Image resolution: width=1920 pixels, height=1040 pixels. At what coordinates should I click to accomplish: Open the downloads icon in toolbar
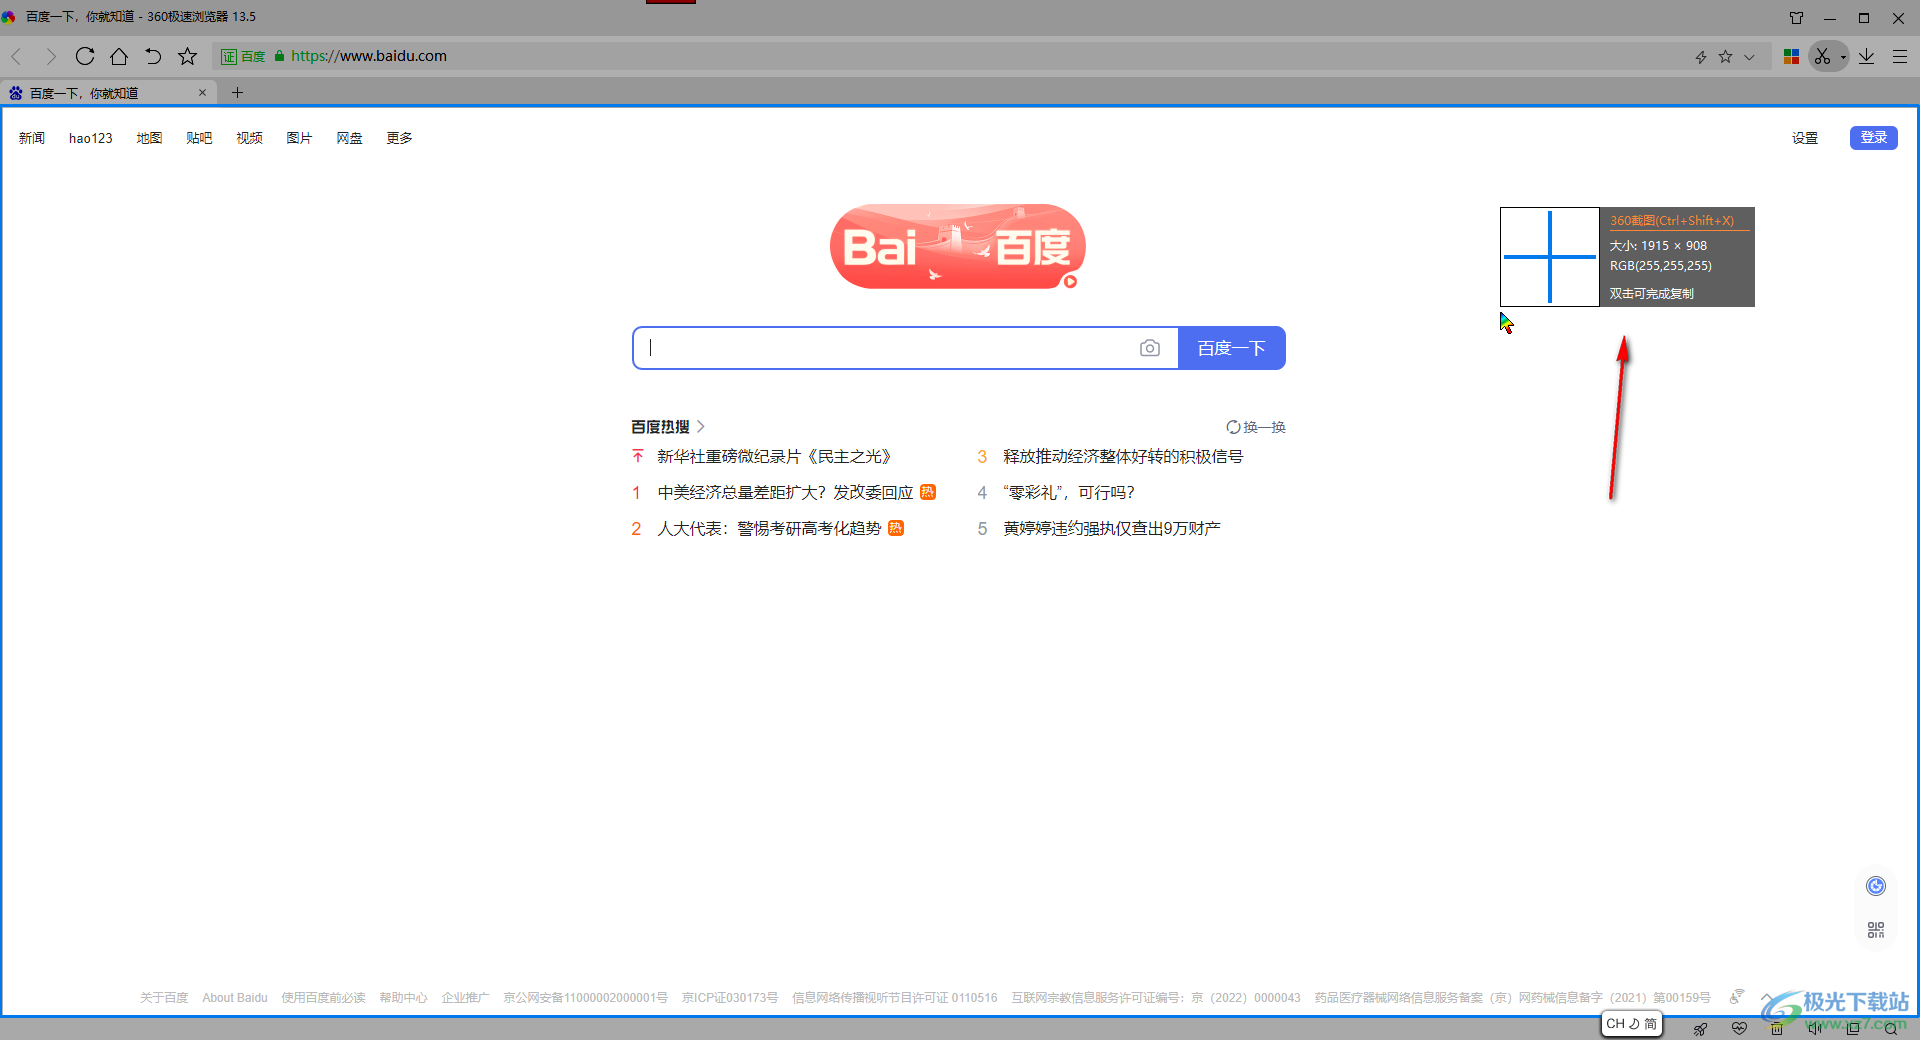pyautogui.click(x=1866, y=57)
